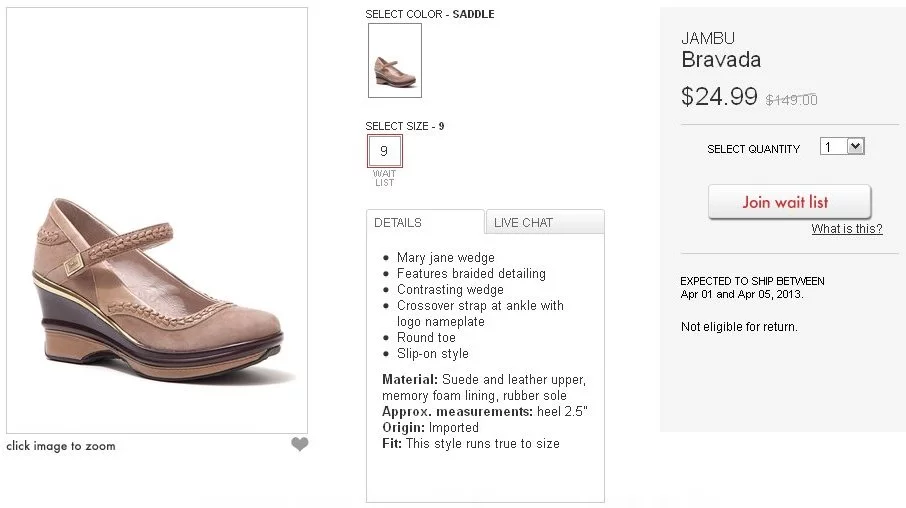Screen dimensions: 906x508
Task: Follow the "What is this?" link
Action: (x=846, y=229)
